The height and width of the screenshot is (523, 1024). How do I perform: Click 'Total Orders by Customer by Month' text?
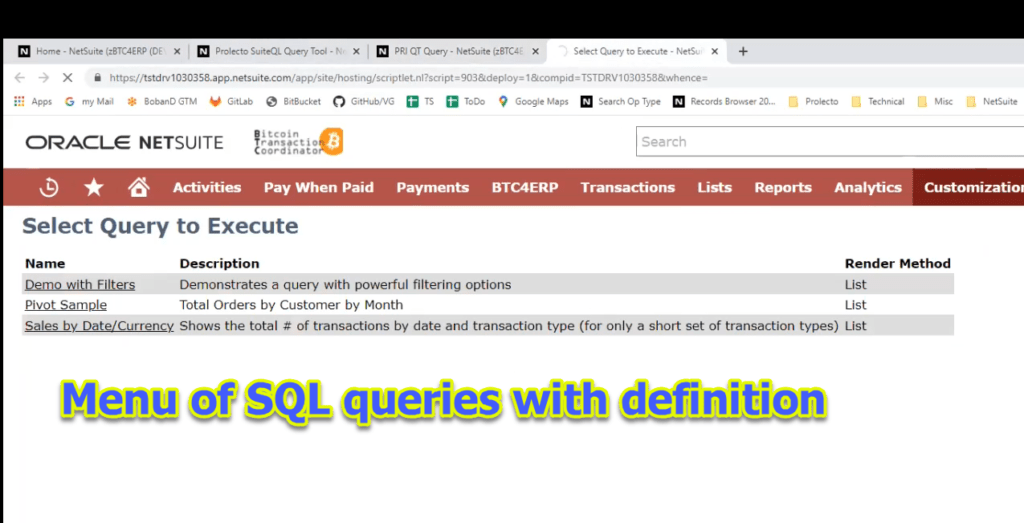click(291, 305)
